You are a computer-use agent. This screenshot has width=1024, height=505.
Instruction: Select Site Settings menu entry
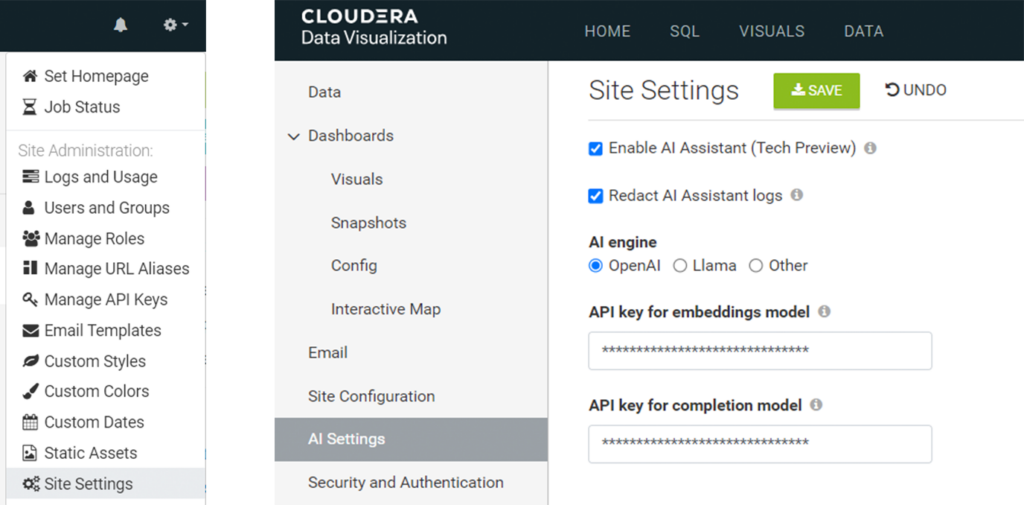tap(106, 484)
